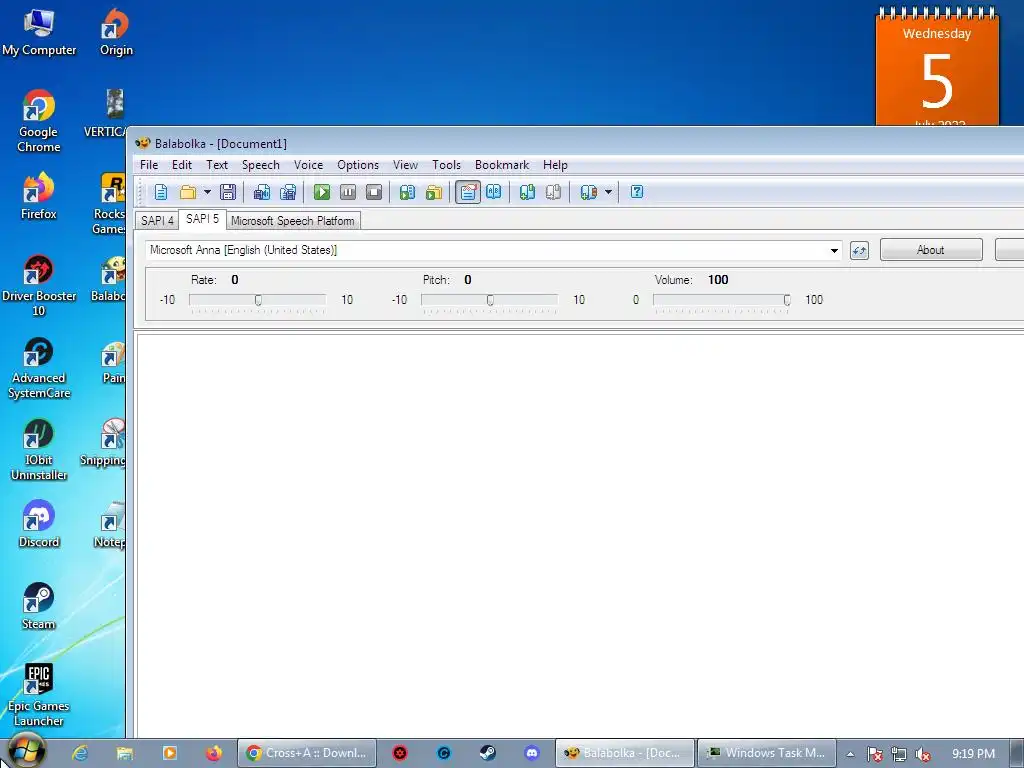Viewport: 1024px width, 768px height.
Task: Select Epic Games Launcher desktop icon
Action: click(39, 696)
